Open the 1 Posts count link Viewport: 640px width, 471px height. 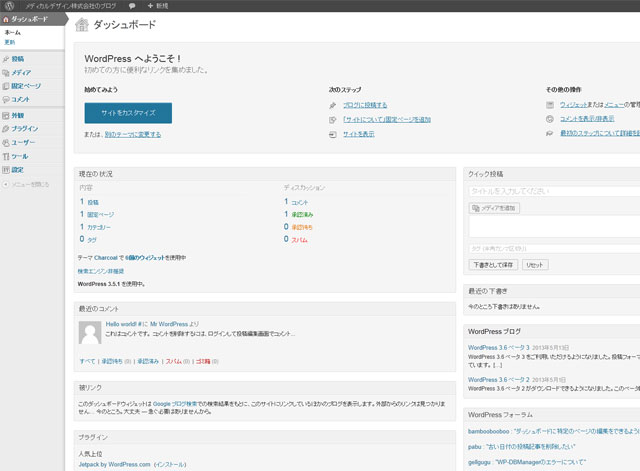click(89, 202)
